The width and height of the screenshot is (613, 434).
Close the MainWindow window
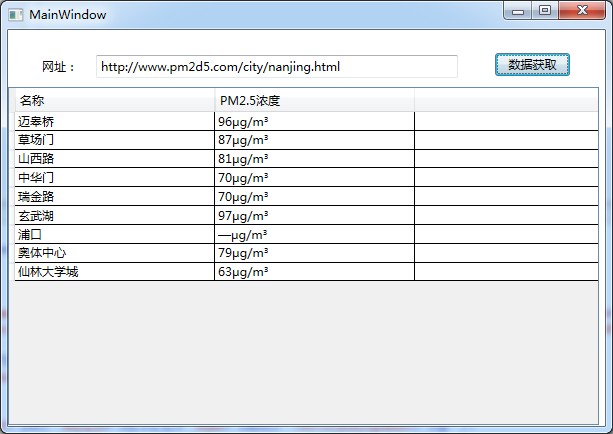(582, 11)
